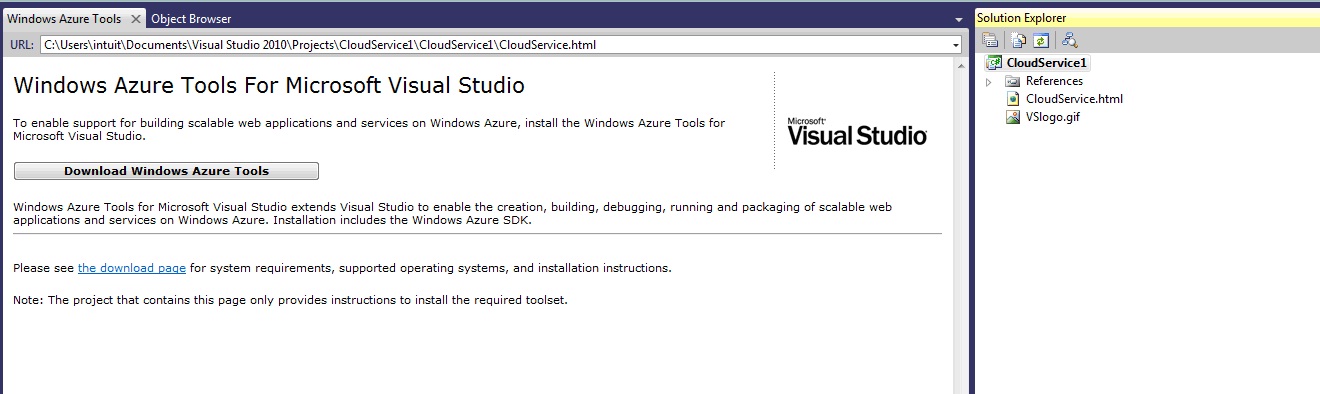This screenshot has height=394, width=1320.
Task: Click the CloudService1 C# project icon
Action: click(x=994, y=63)
